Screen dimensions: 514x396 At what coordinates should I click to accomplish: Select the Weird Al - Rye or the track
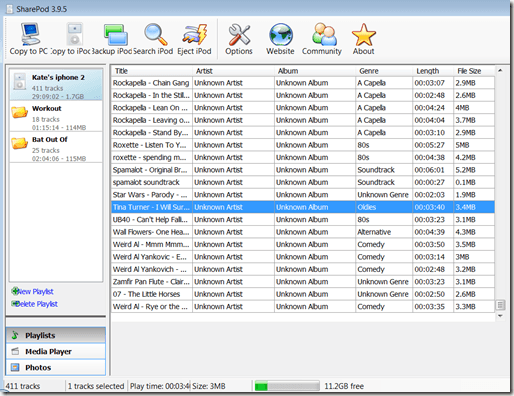303,307
